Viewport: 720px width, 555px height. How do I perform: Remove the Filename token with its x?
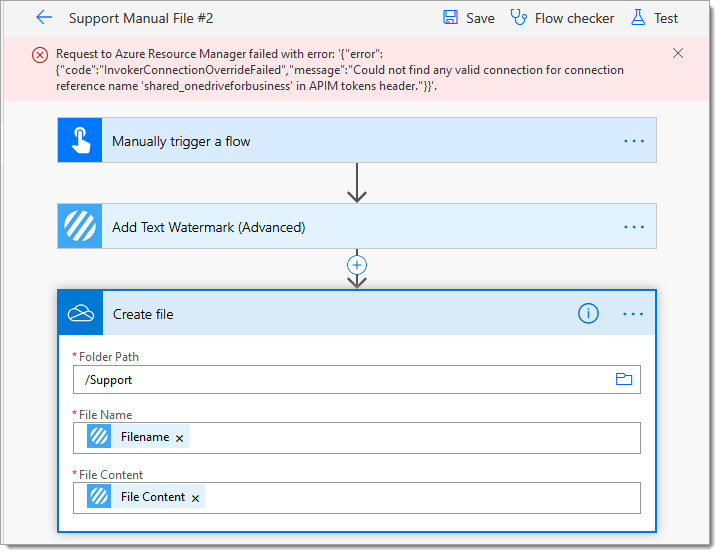[x=180, y=438]
